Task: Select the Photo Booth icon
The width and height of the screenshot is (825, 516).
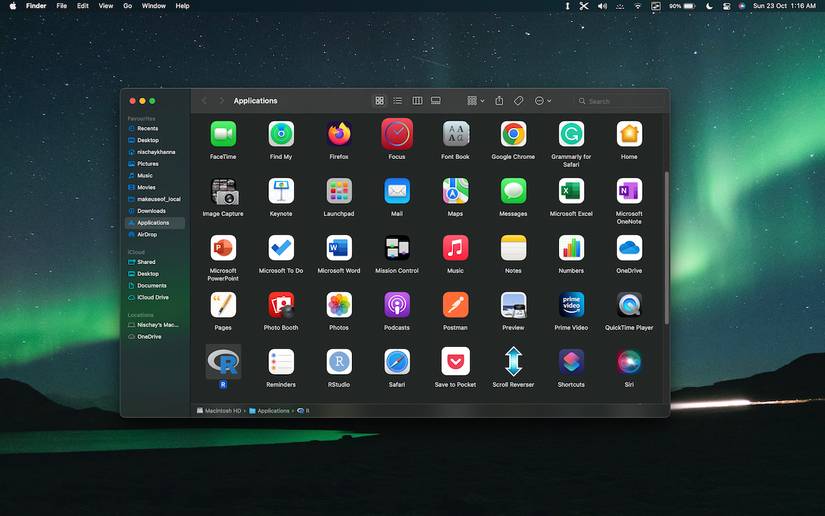Action: [x=281, y=305]
